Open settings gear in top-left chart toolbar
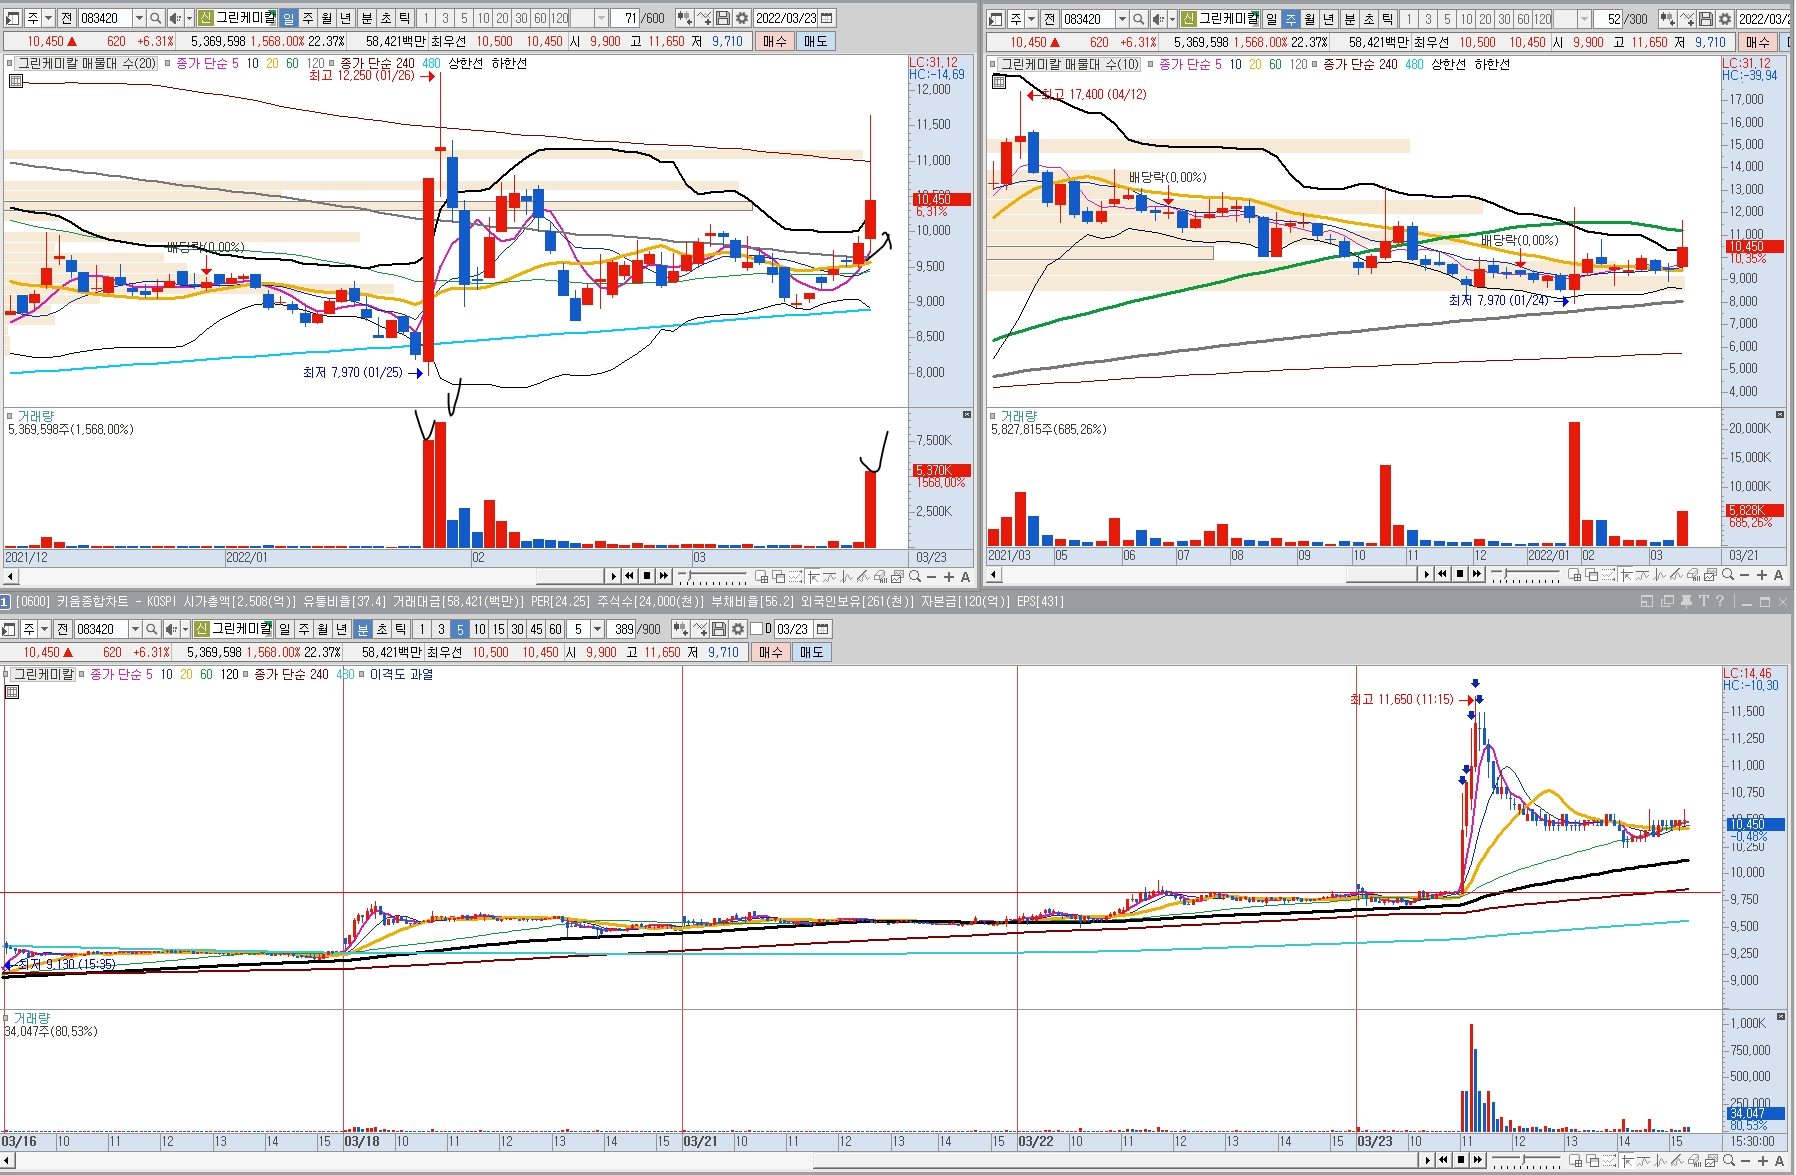 coord(742,18)
